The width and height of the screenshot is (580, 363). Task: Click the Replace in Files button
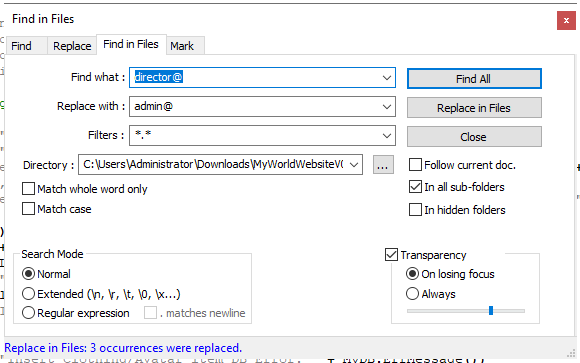coord(474,108)
